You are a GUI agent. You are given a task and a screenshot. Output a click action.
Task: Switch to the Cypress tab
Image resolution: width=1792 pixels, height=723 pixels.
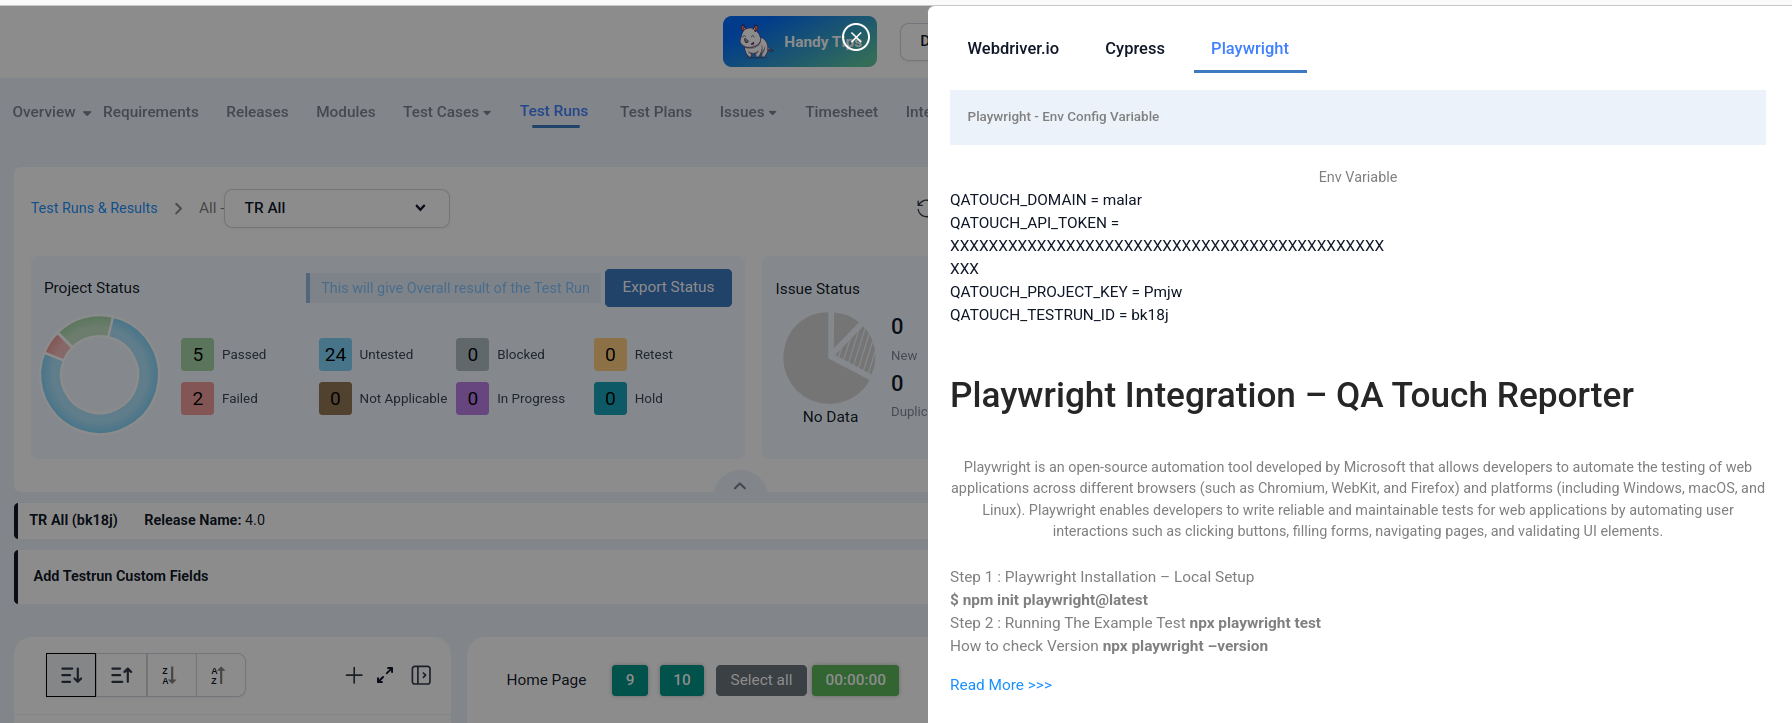[x=1134, y=48]
